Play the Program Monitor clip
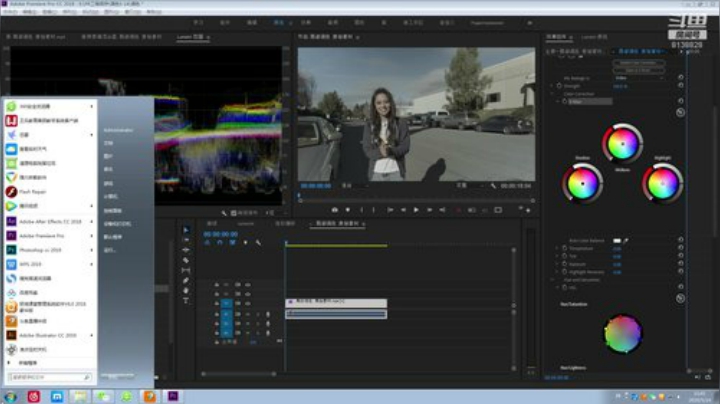 (416, 210)
